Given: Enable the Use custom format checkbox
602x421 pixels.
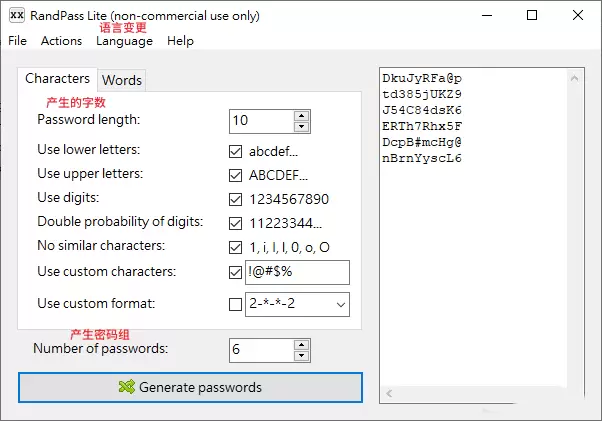Looking at the screenshot, I should [x=235, y=305].
